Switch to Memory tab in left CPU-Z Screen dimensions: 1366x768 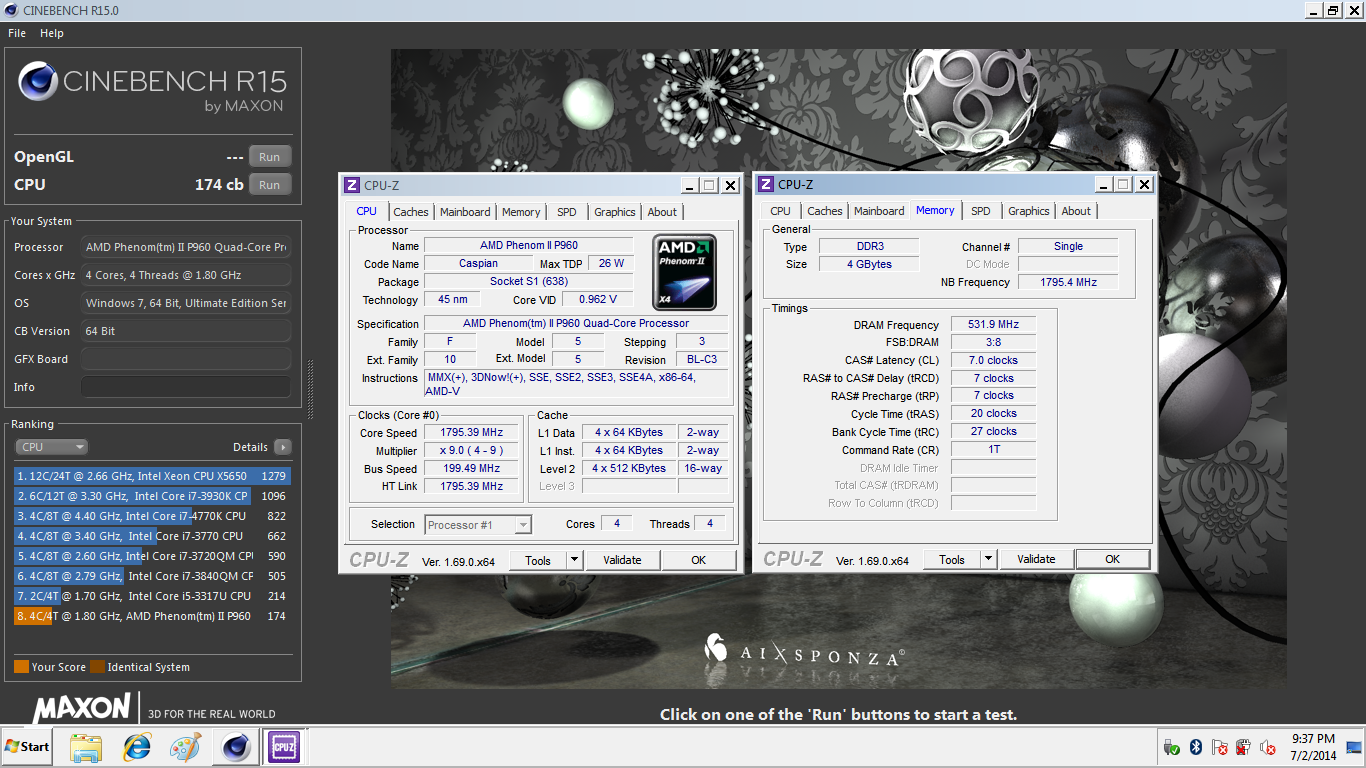tap(521, 212)
